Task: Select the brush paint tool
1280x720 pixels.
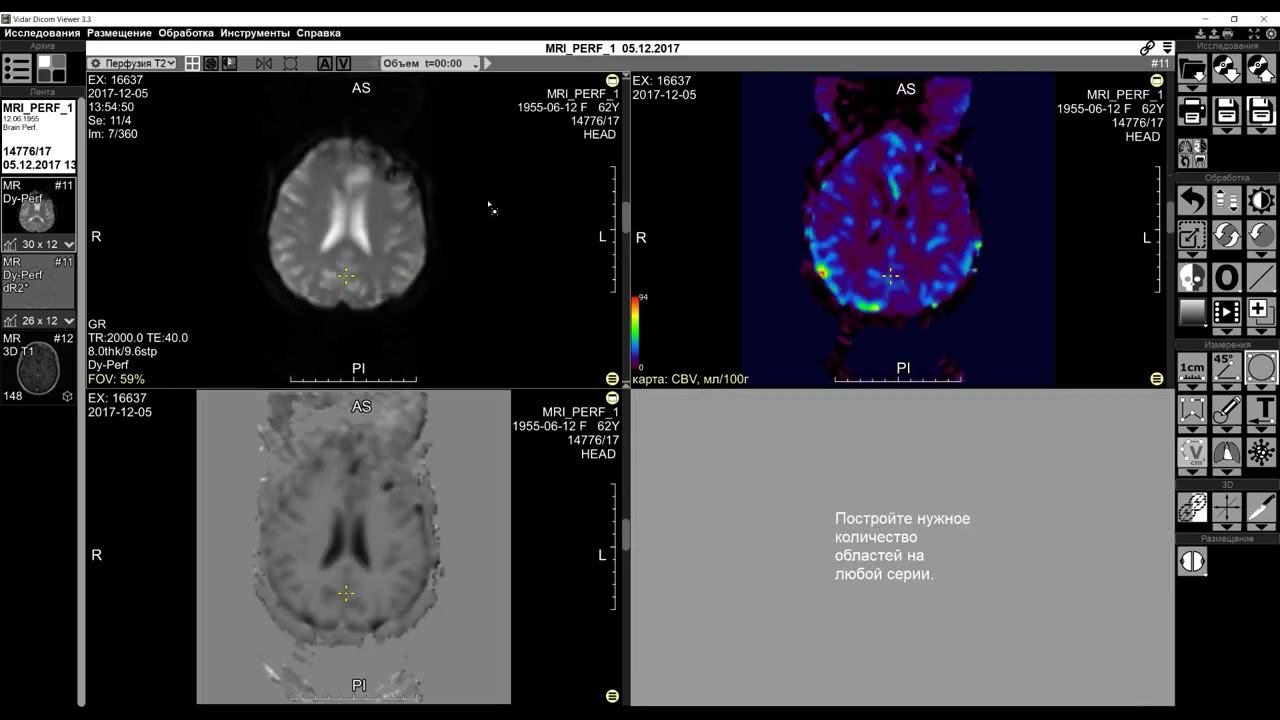Action: (1227, 409)
